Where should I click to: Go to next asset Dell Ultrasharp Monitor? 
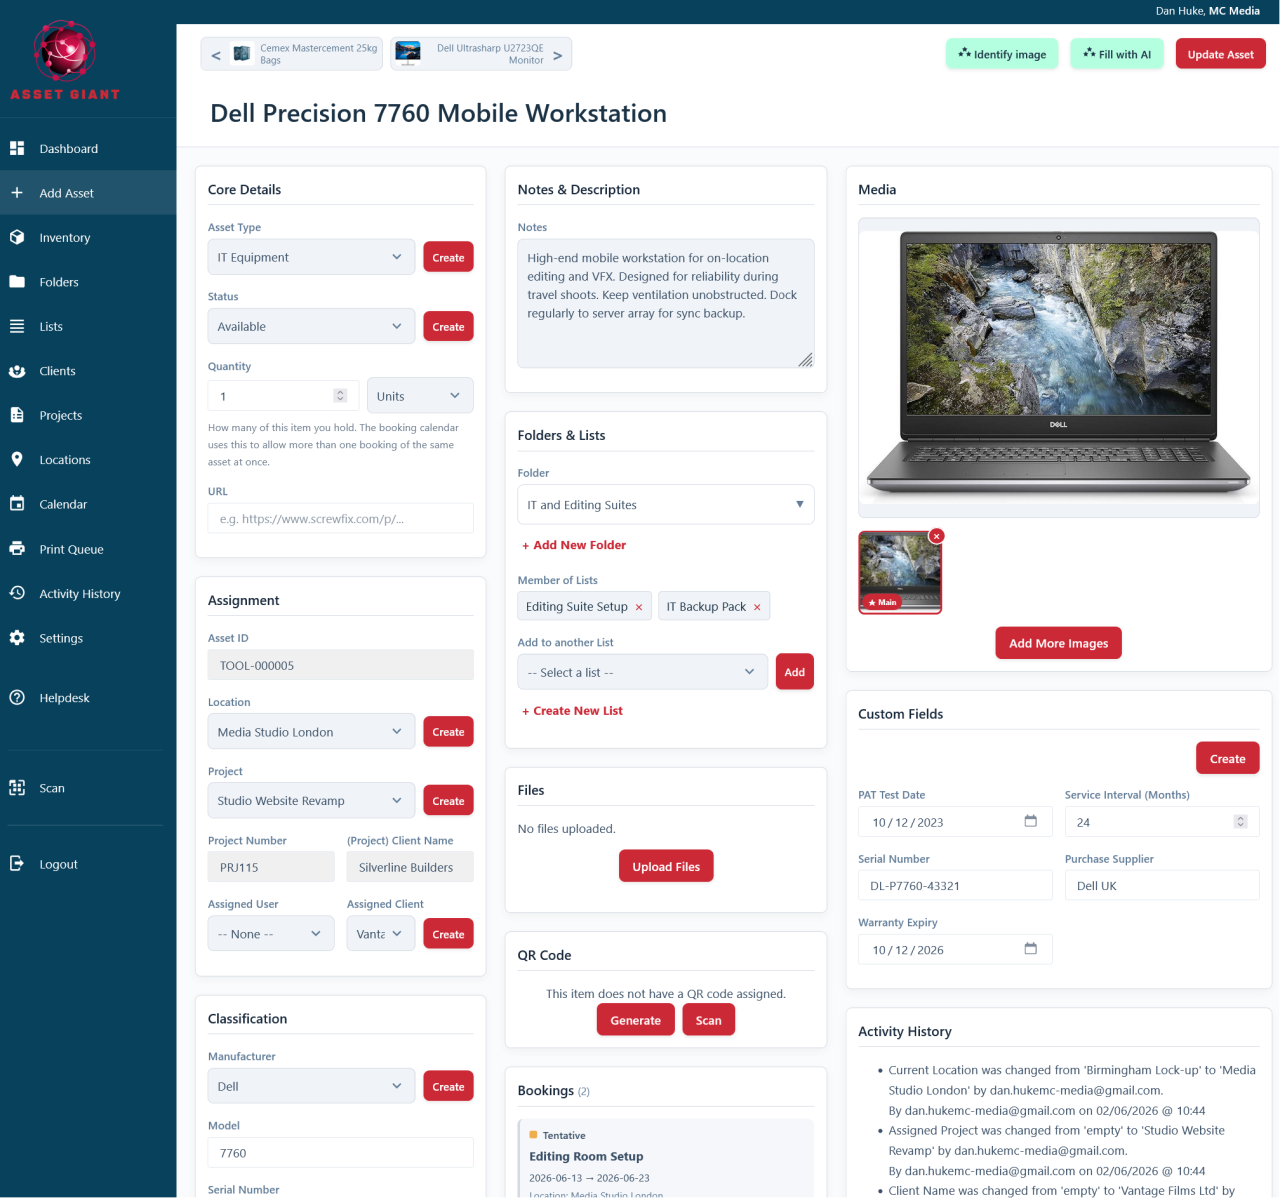coord(481,54)
